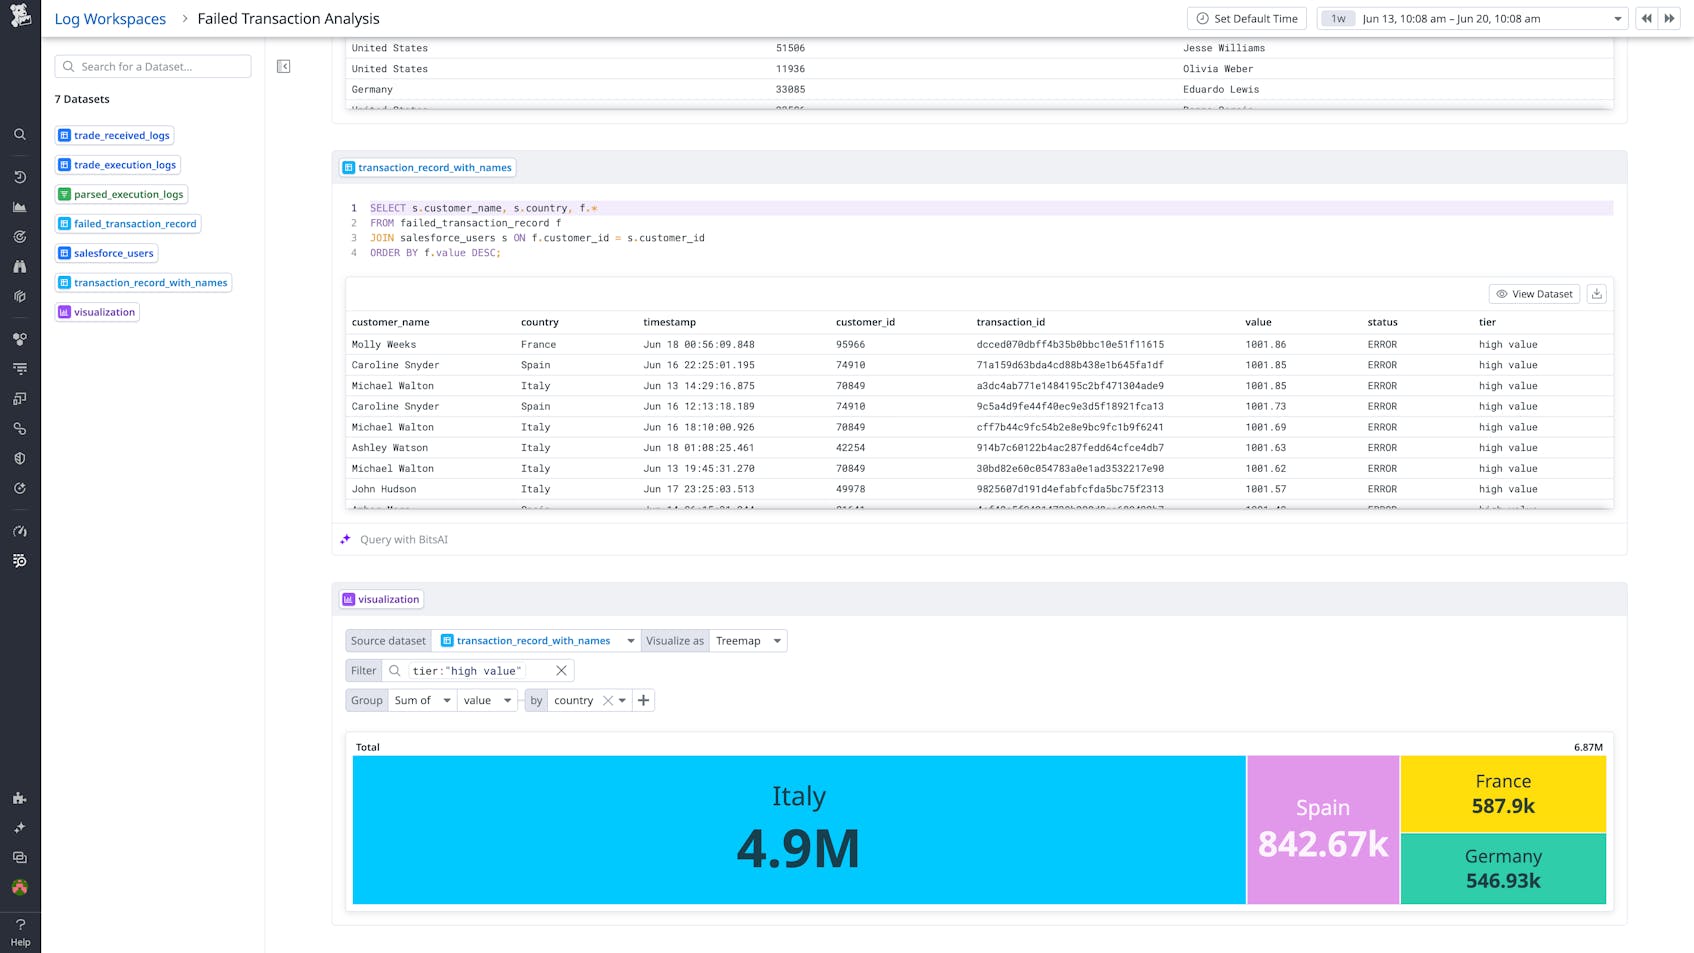Open the user avatar at sidebar bottom
Viewport: 1694px width, 953px height.
click(x=19, y=887)
